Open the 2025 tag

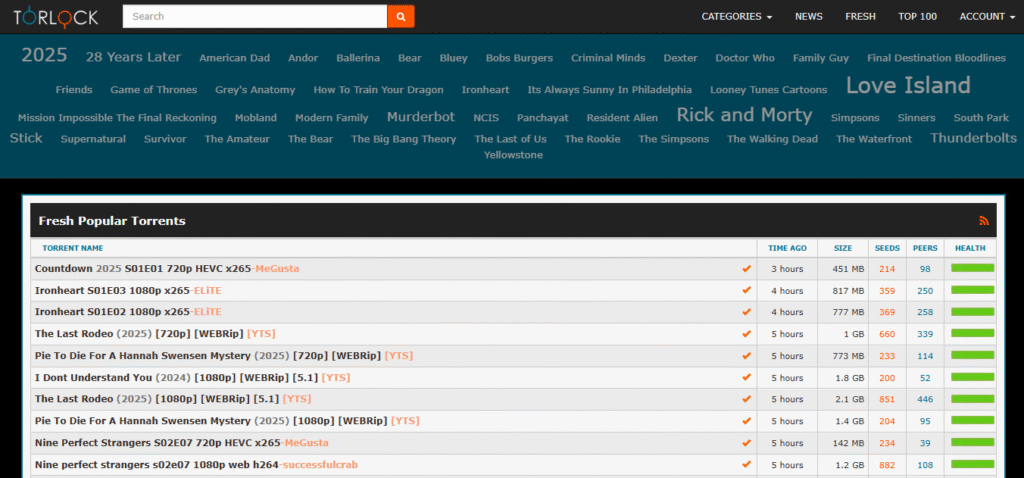tap(44, 56)
